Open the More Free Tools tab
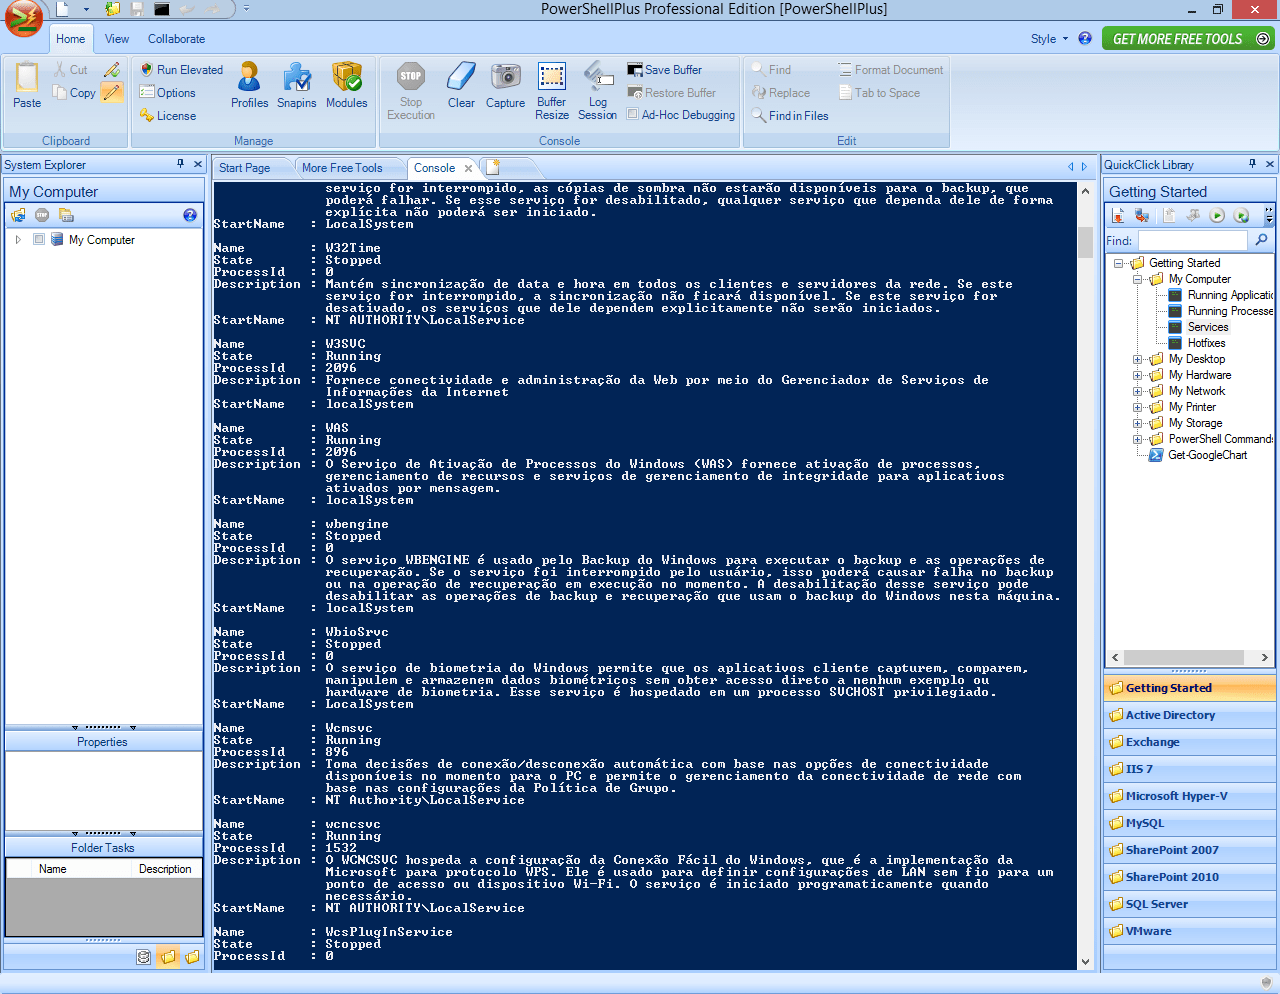This screenshot has width=1280, height=994. point(342,168)
